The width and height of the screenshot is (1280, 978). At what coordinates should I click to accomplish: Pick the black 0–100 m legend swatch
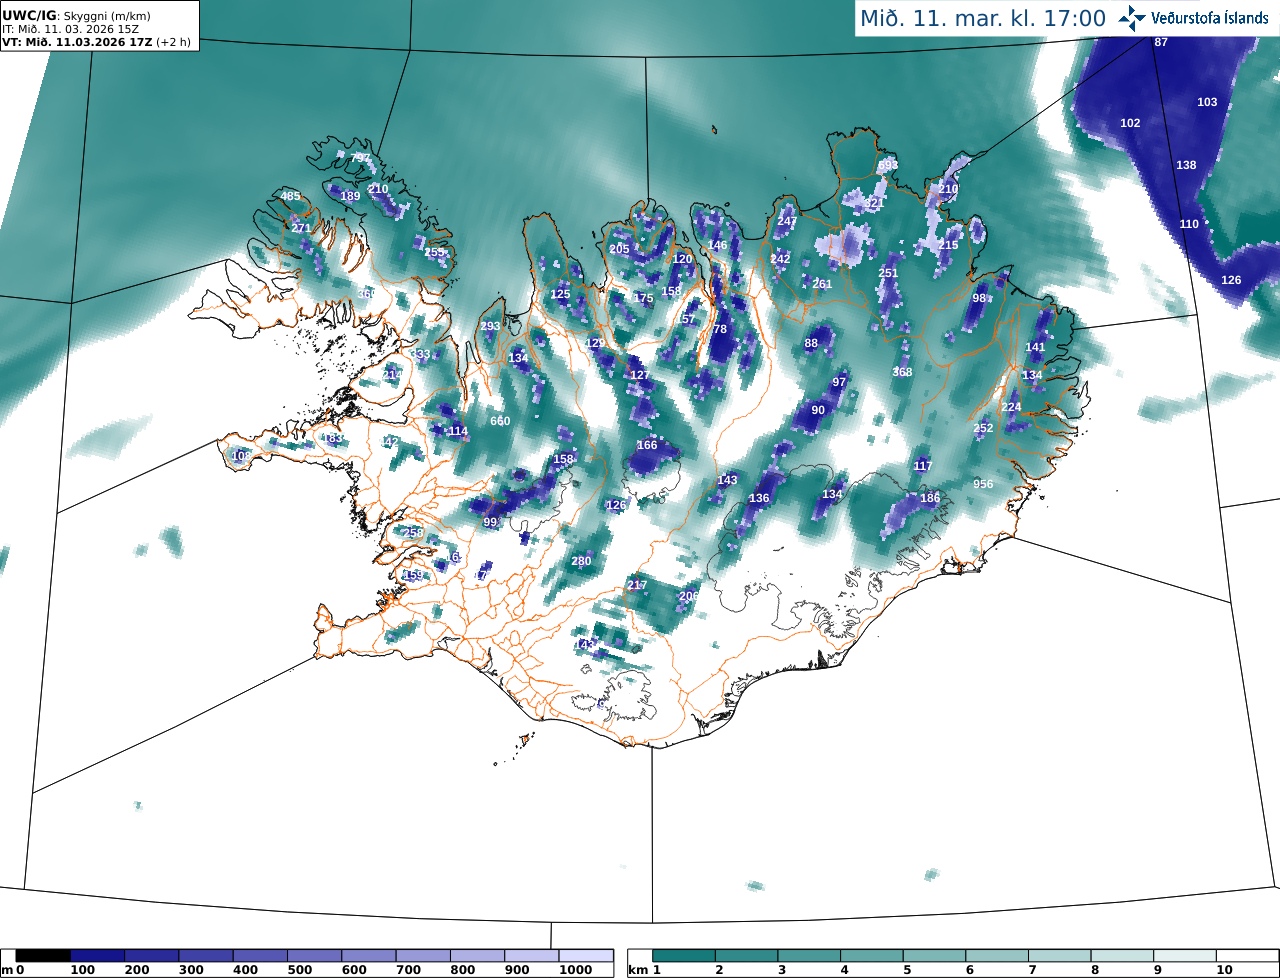click(x=43, y=956)
